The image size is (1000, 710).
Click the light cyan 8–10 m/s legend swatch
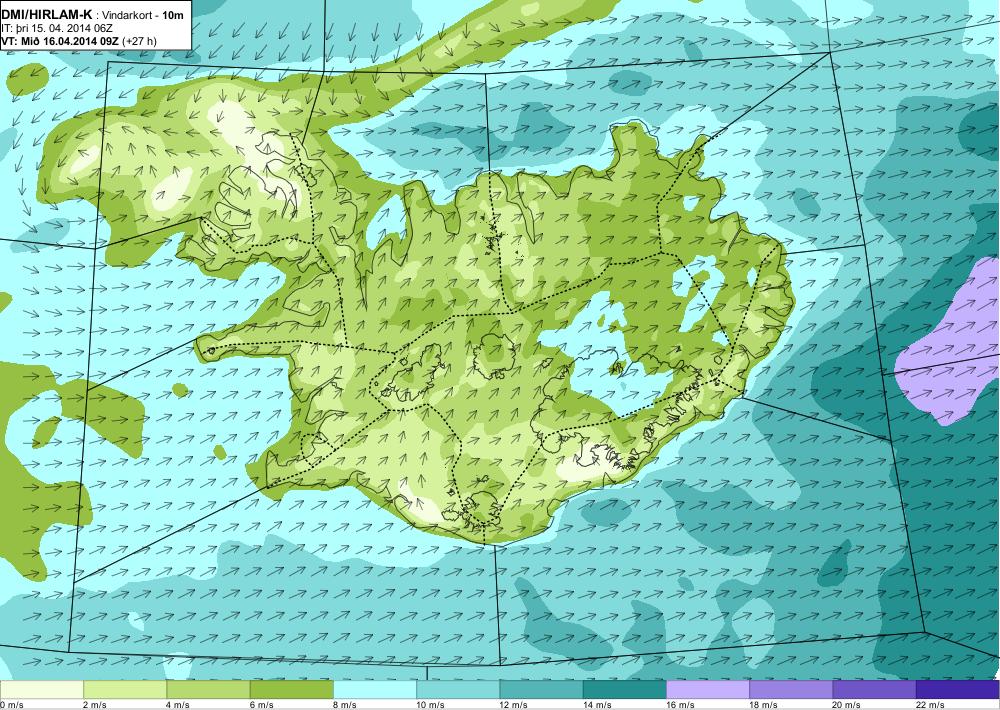pyautogui.click(x=375, y=690)
